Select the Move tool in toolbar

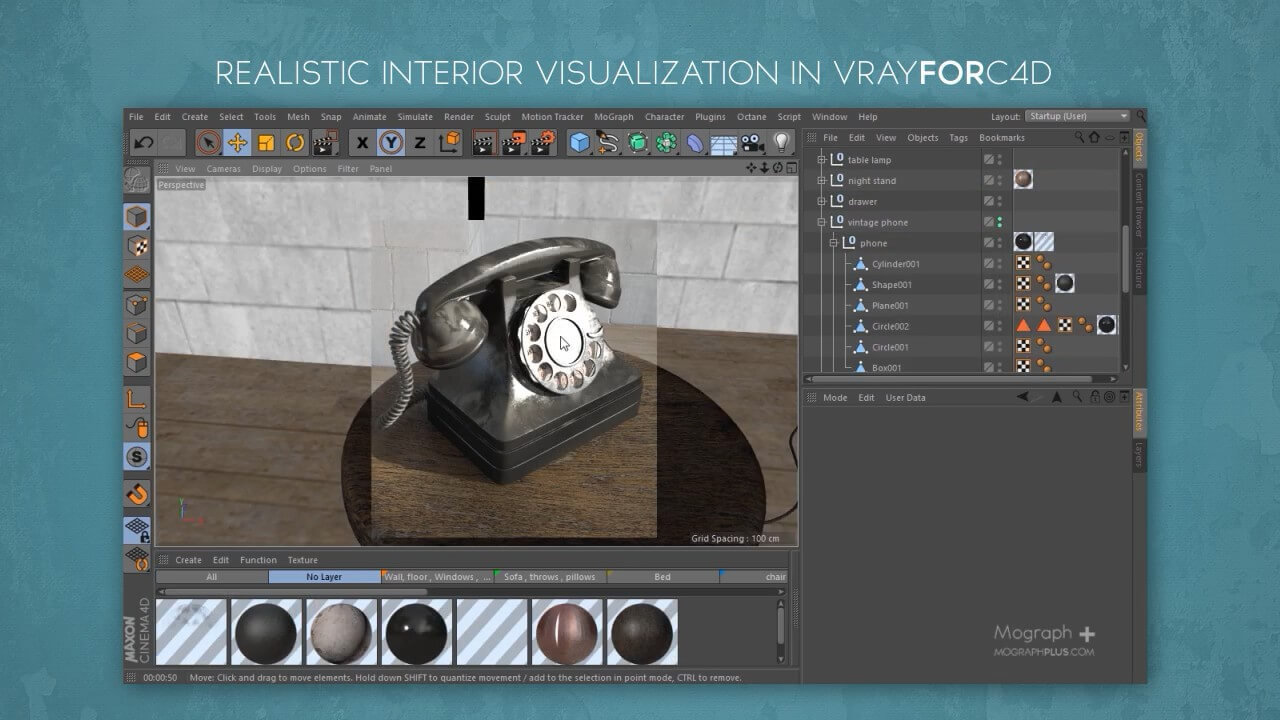[x=237, y=143]
